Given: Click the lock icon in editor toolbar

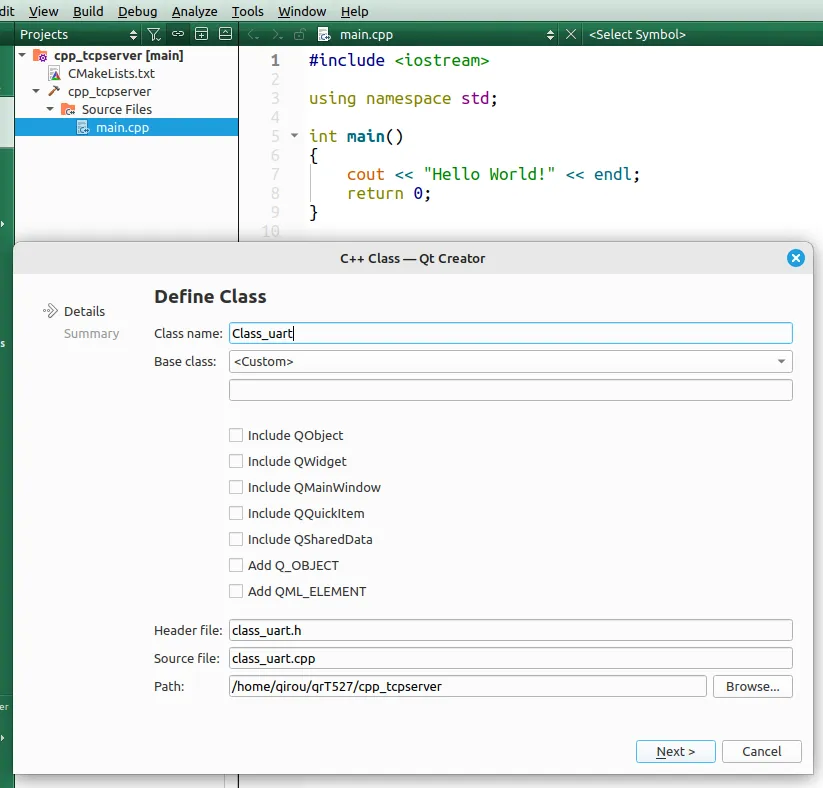Looking at the screenshot, I should (x=299, y=35).
